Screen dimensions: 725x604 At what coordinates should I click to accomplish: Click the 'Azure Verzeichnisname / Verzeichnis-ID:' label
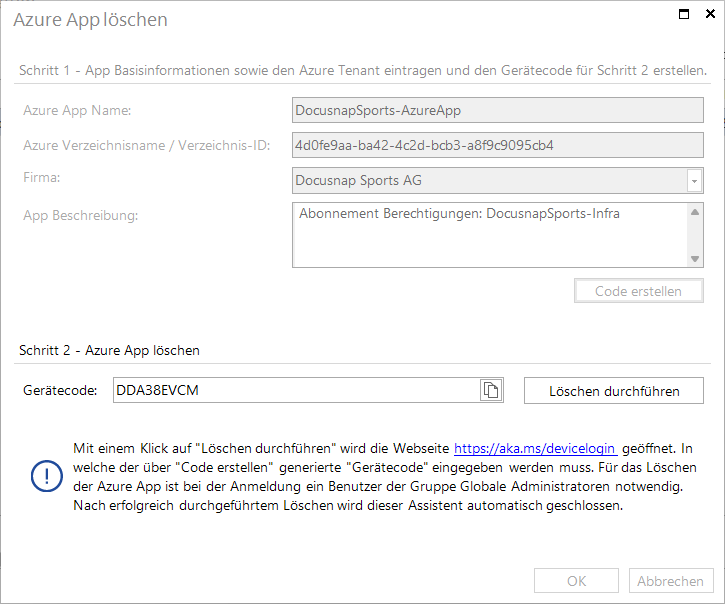tap(147, 145)
